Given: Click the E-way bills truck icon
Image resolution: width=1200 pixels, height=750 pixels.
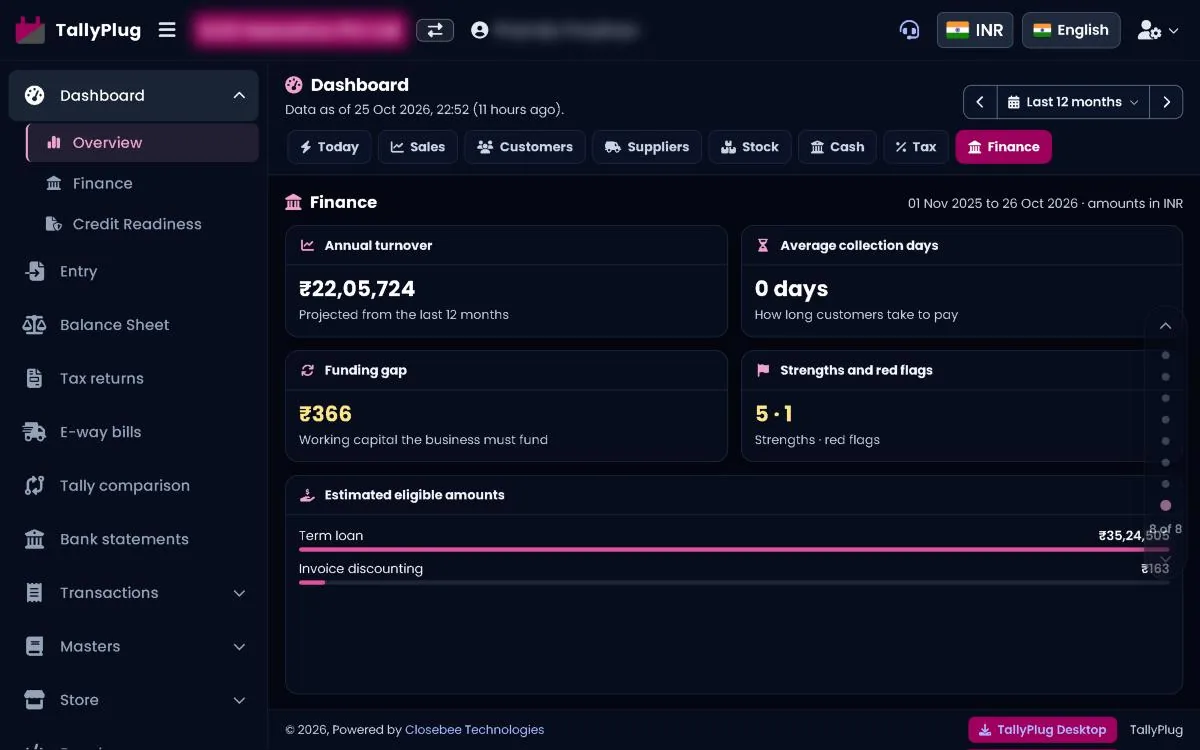Looking at the screenshot, I should click(x=35, y=432).
